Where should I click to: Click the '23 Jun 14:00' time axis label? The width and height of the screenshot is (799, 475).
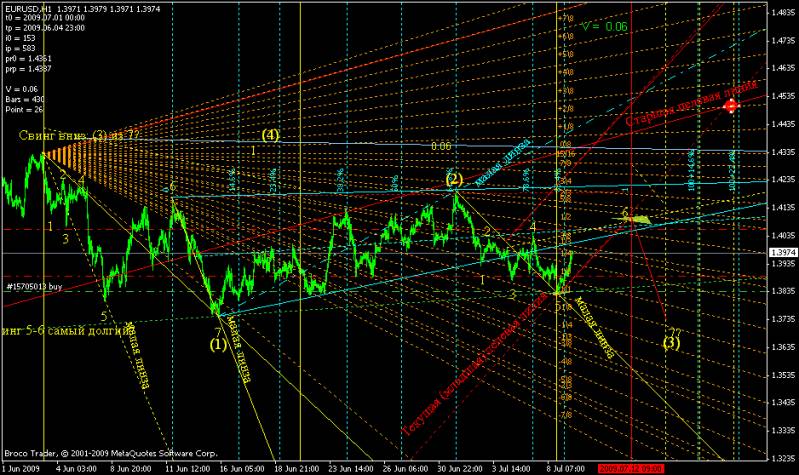pyautogui.click(x=352, y=468)
